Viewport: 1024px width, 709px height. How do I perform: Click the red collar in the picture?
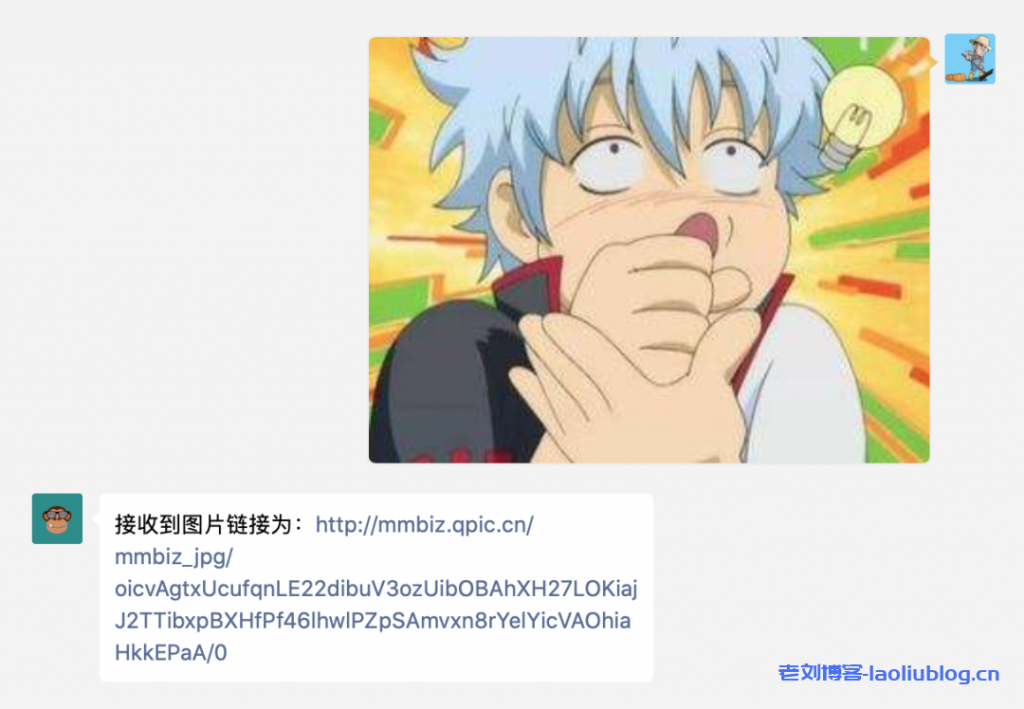click(528, 285)
